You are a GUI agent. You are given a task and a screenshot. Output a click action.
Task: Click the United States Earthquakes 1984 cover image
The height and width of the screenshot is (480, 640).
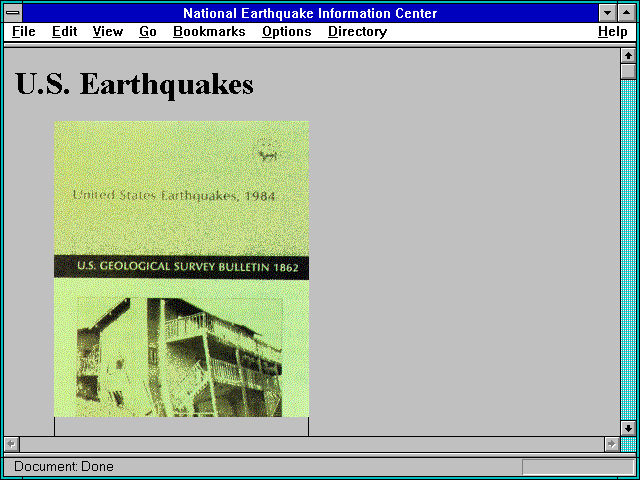coord(181,269)
